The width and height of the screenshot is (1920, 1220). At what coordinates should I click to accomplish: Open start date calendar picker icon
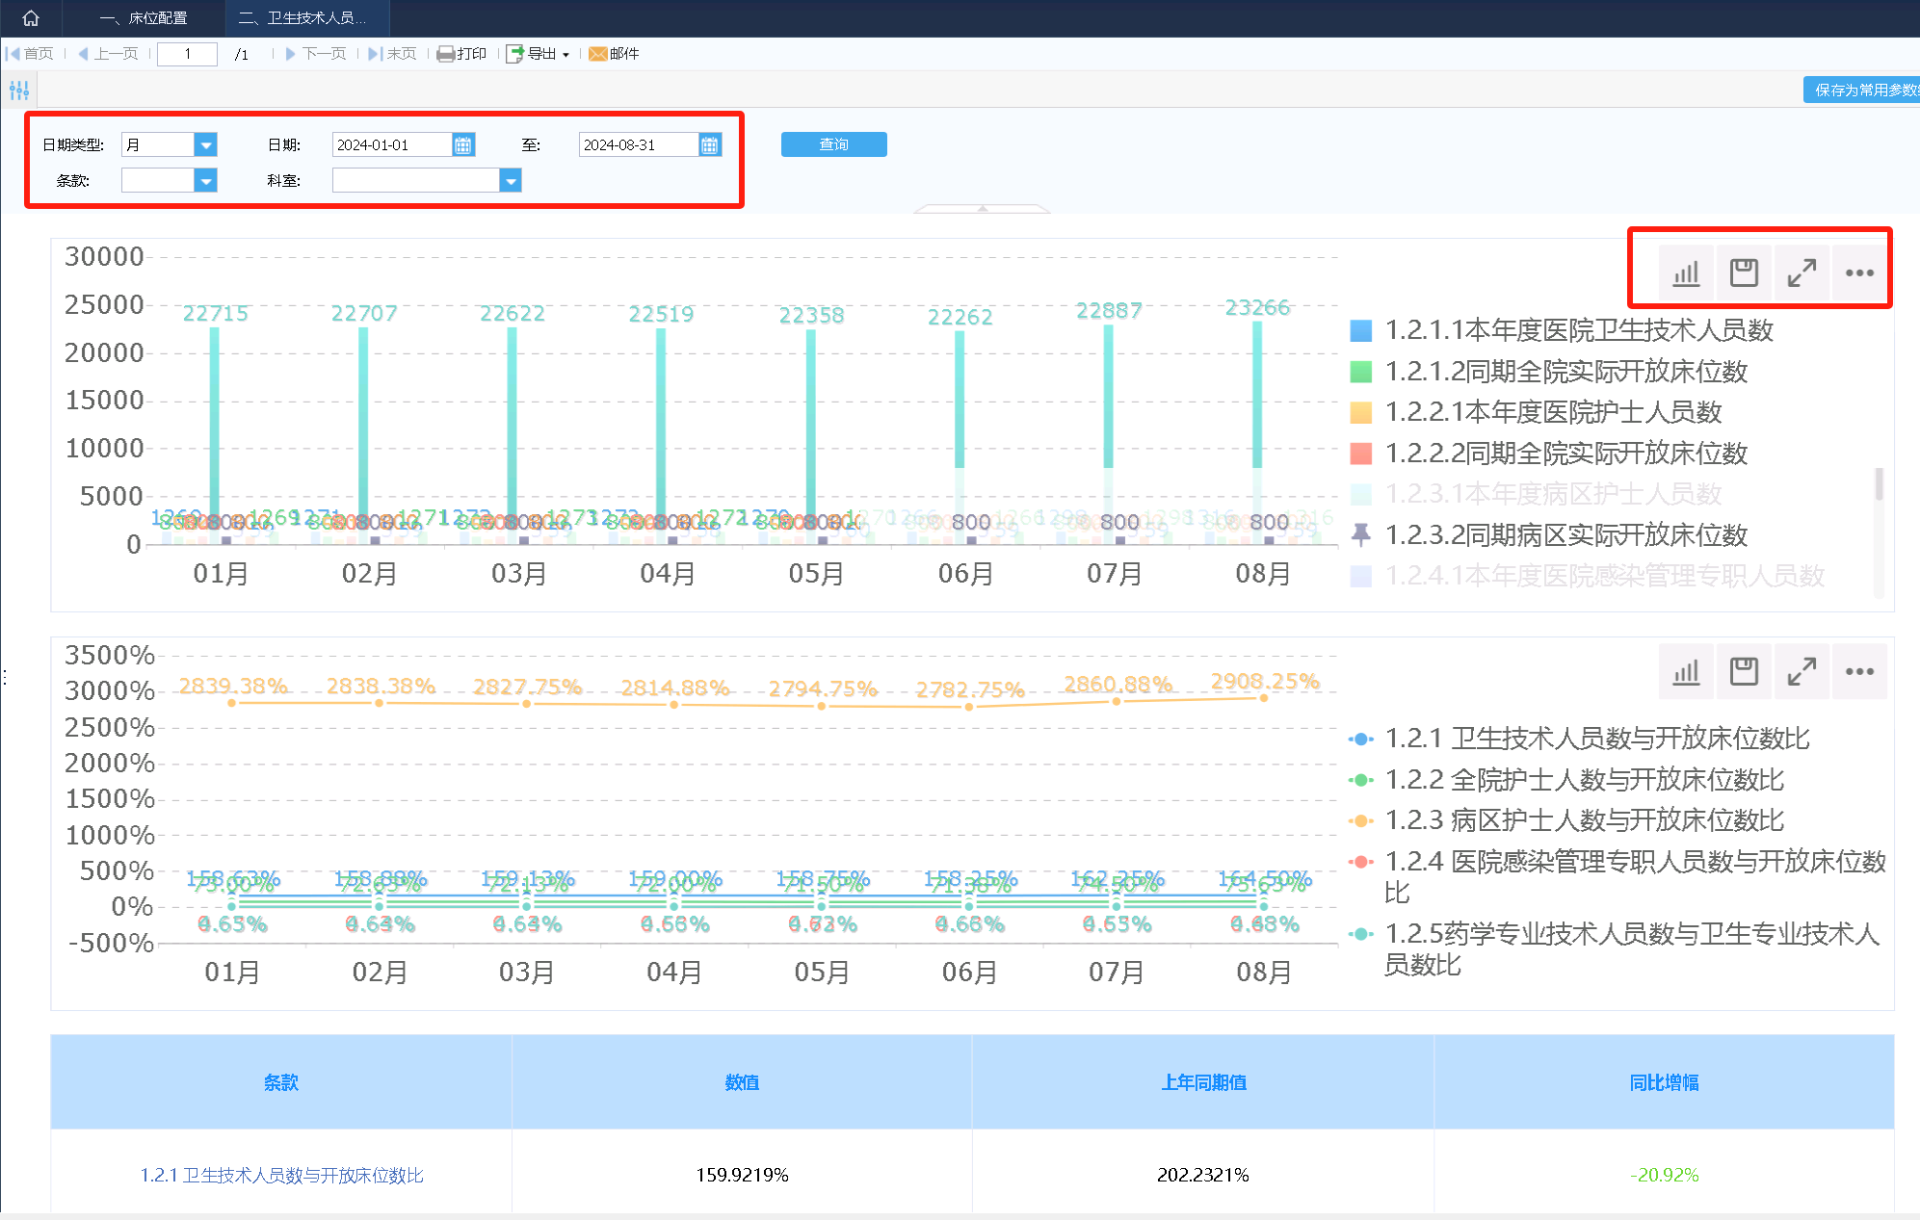click(463, 145)
